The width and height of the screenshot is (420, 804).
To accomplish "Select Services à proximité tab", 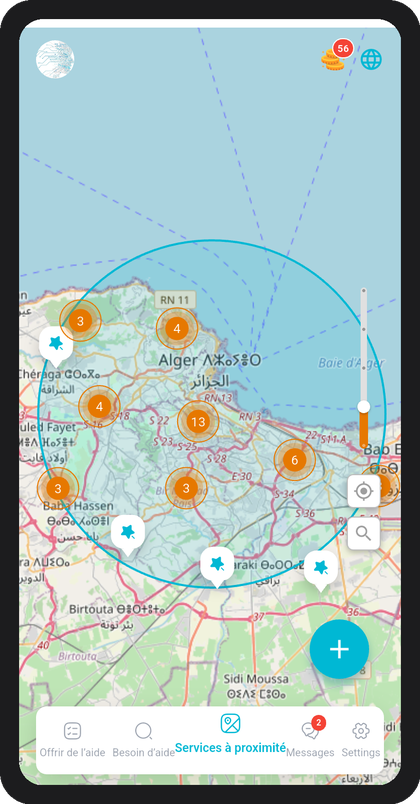I will click(x=230, y=734).
